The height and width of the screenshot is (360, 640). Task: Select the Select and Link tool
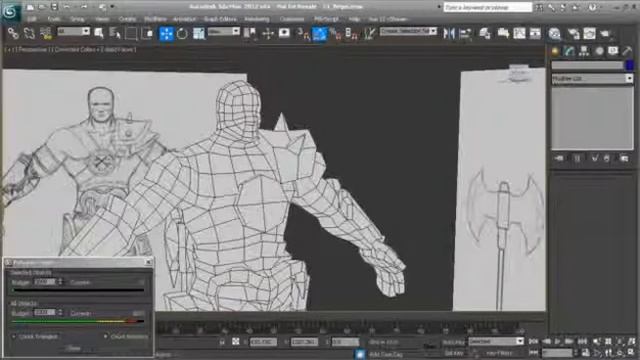(x=13, y=33)
